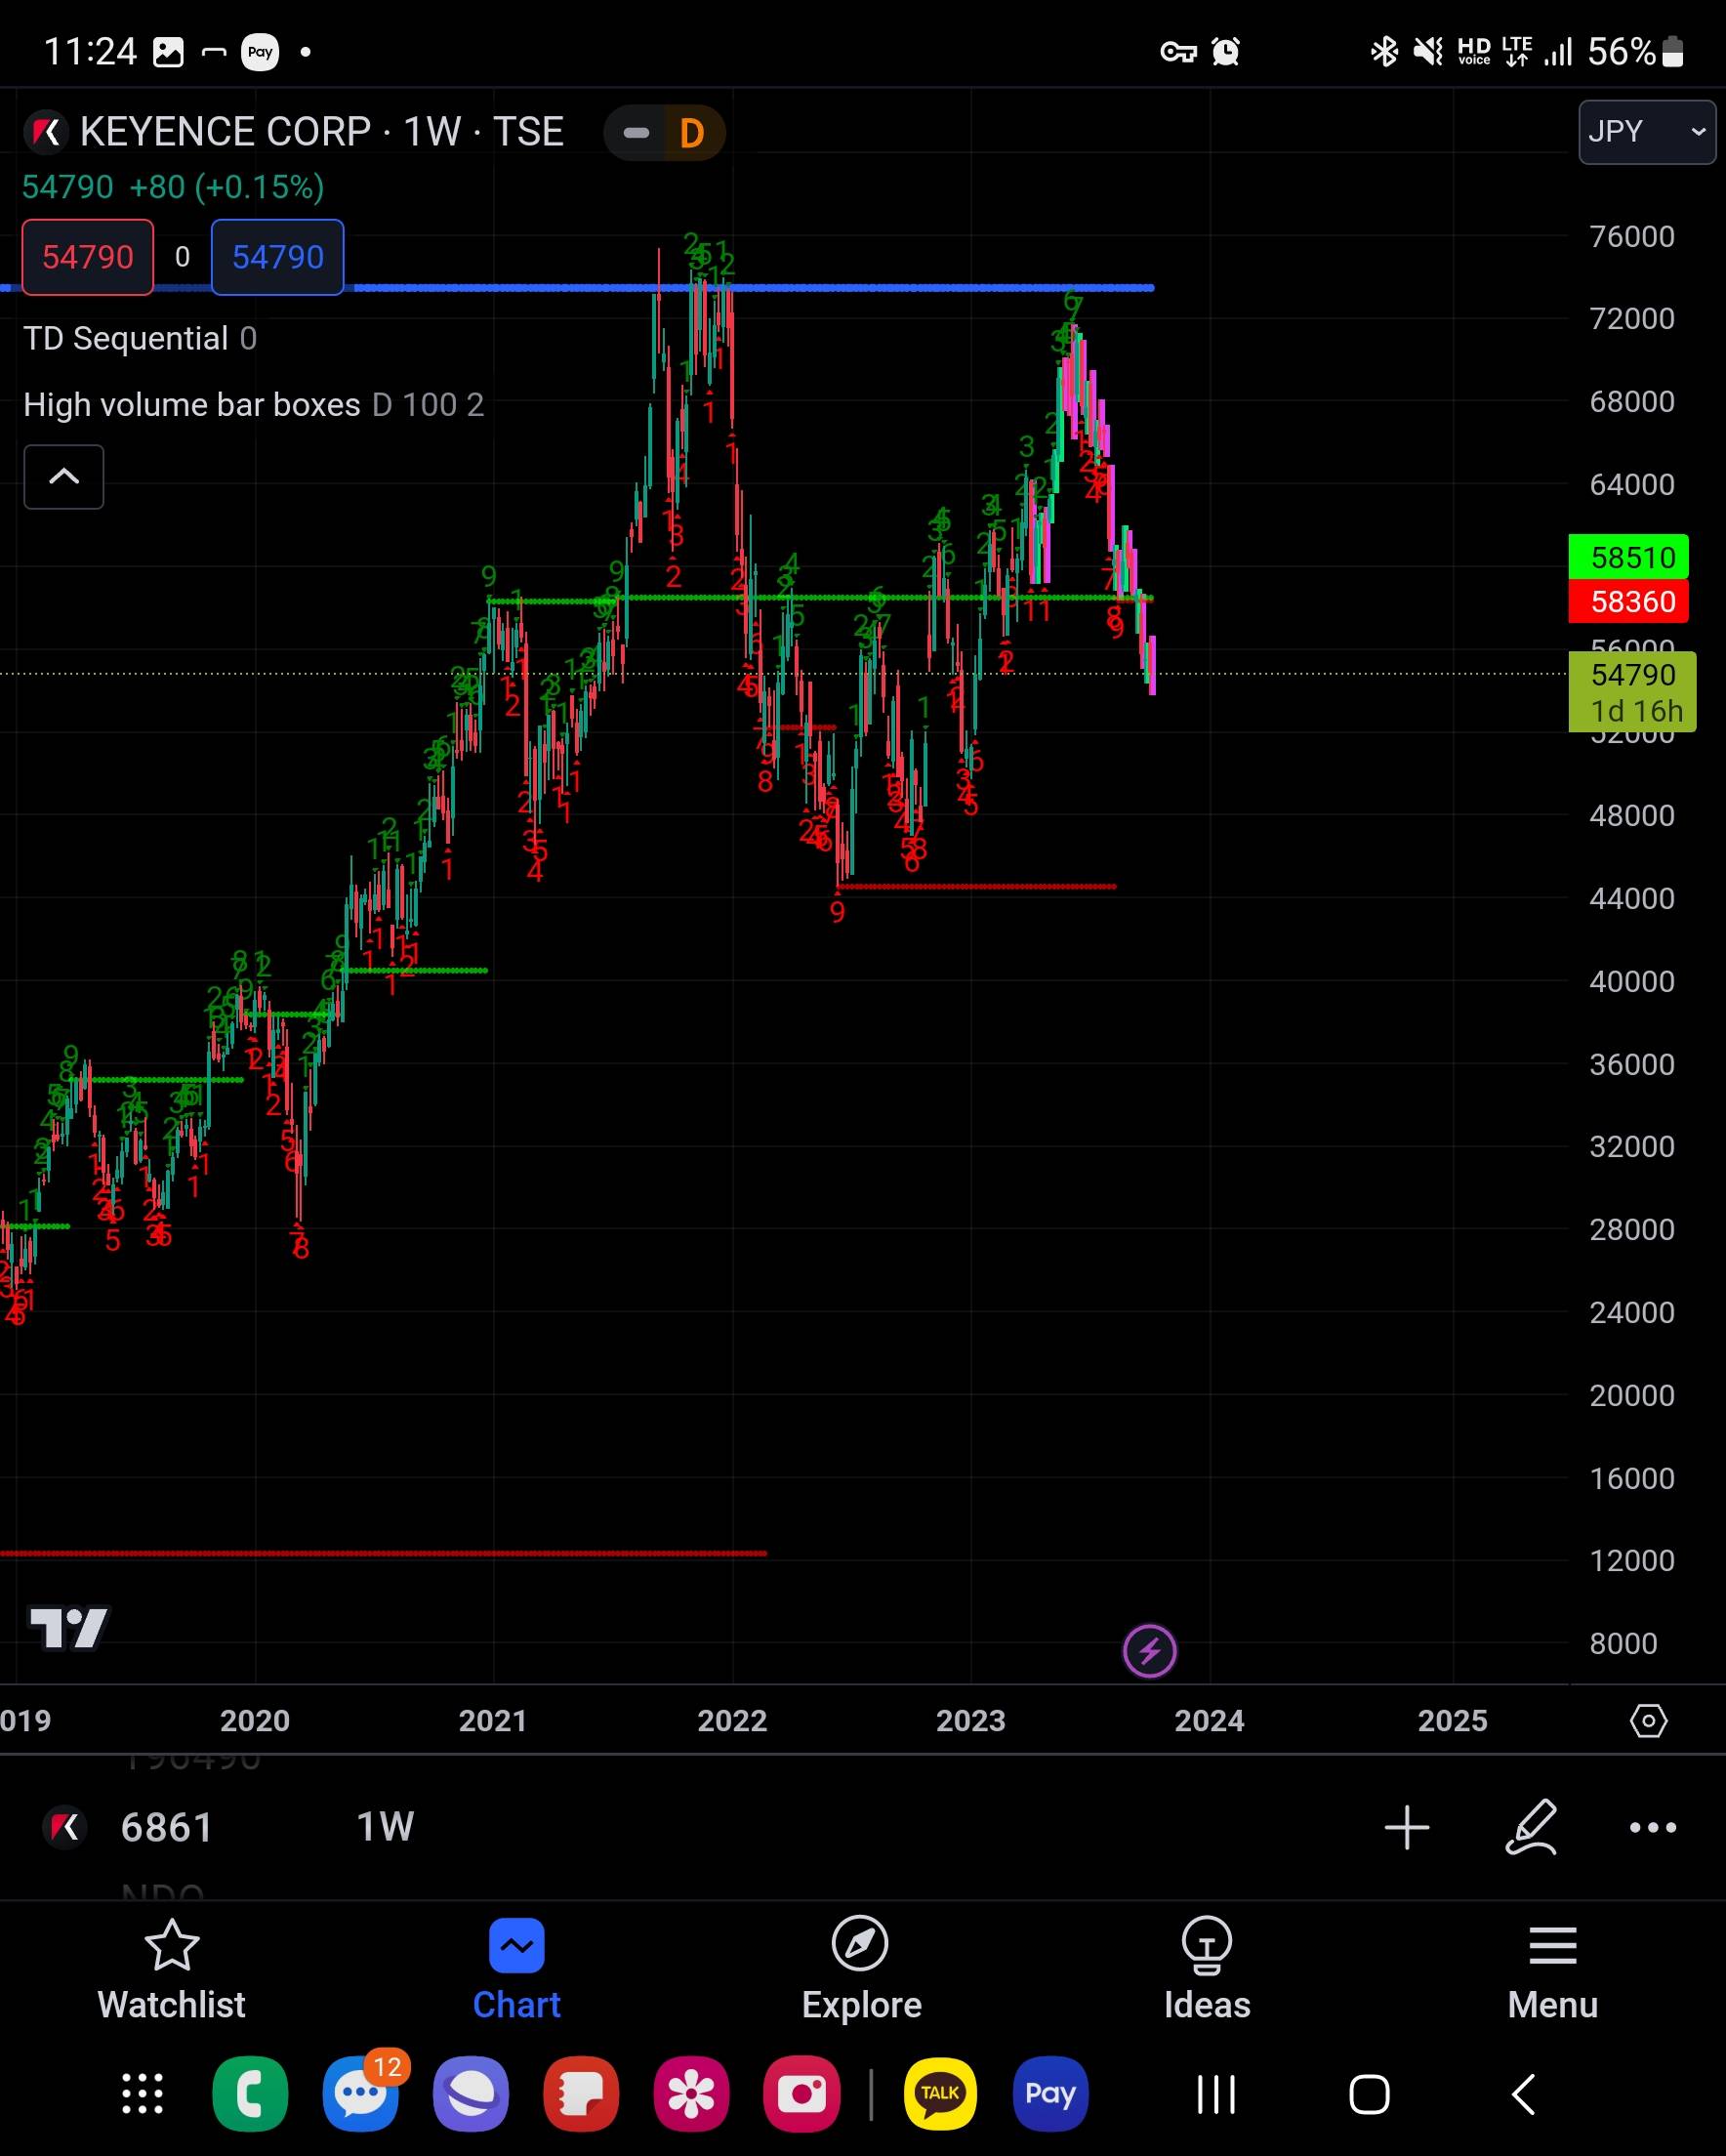Open the three-dot more options menu
Image resolution: width=1726 pixels, height=2156 pixels.
pyautogui.click(x=1652, y=1827)
